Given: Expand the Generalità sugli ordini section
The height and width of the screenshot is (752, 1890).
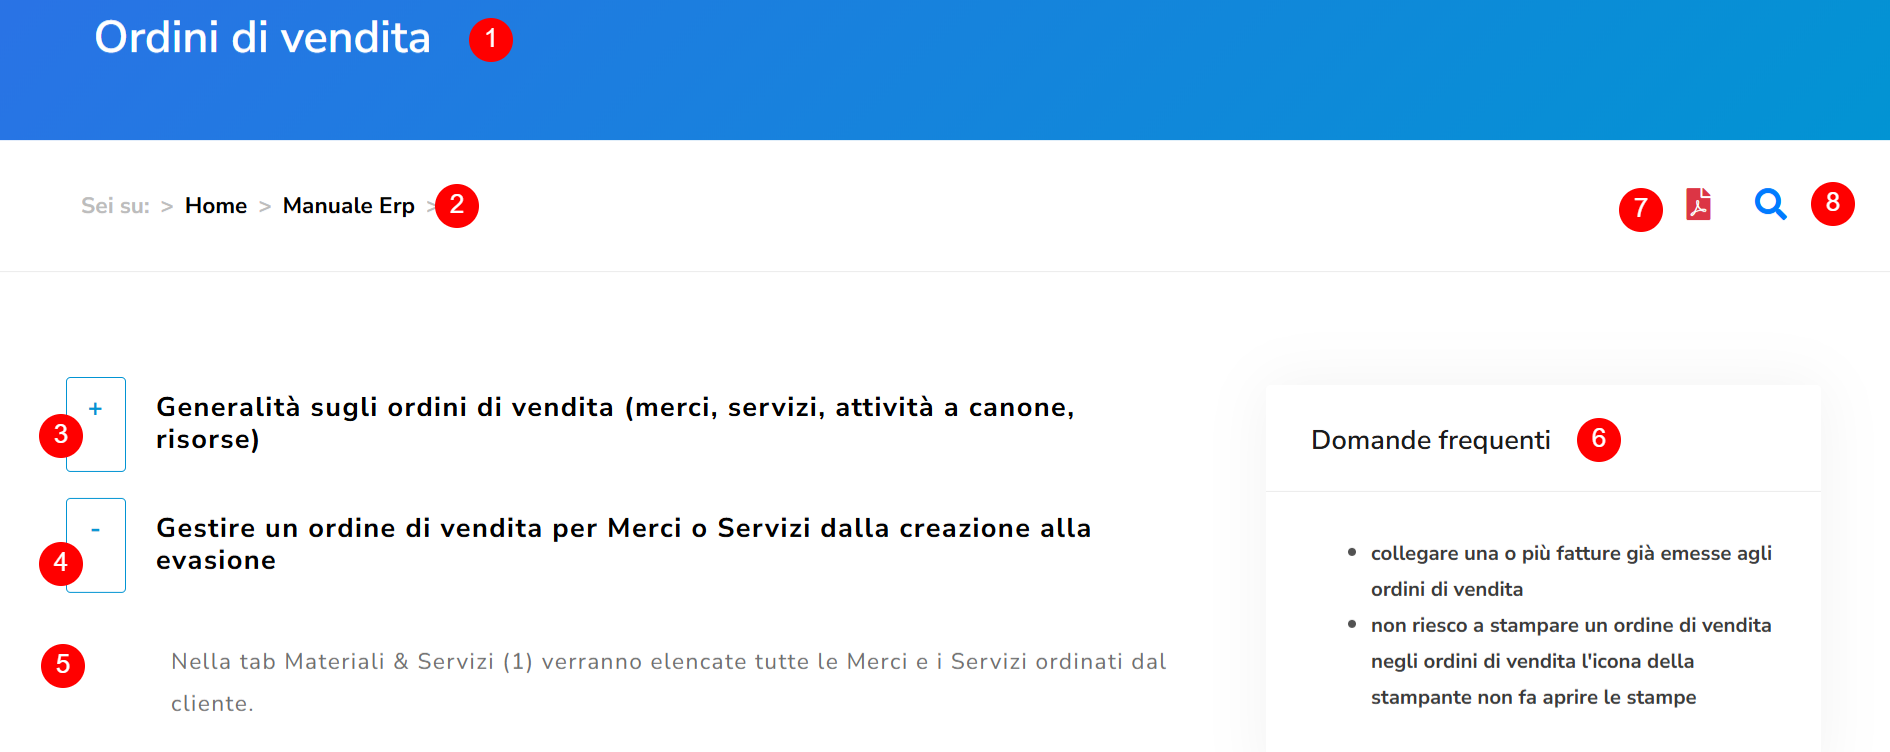Looking at the screenshot, I should click(96, 424).
